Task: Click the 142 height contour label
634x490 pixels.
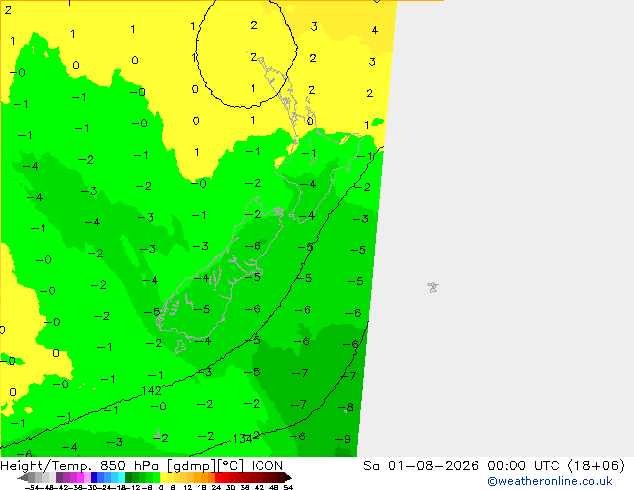Action: [x=152, y=391]
